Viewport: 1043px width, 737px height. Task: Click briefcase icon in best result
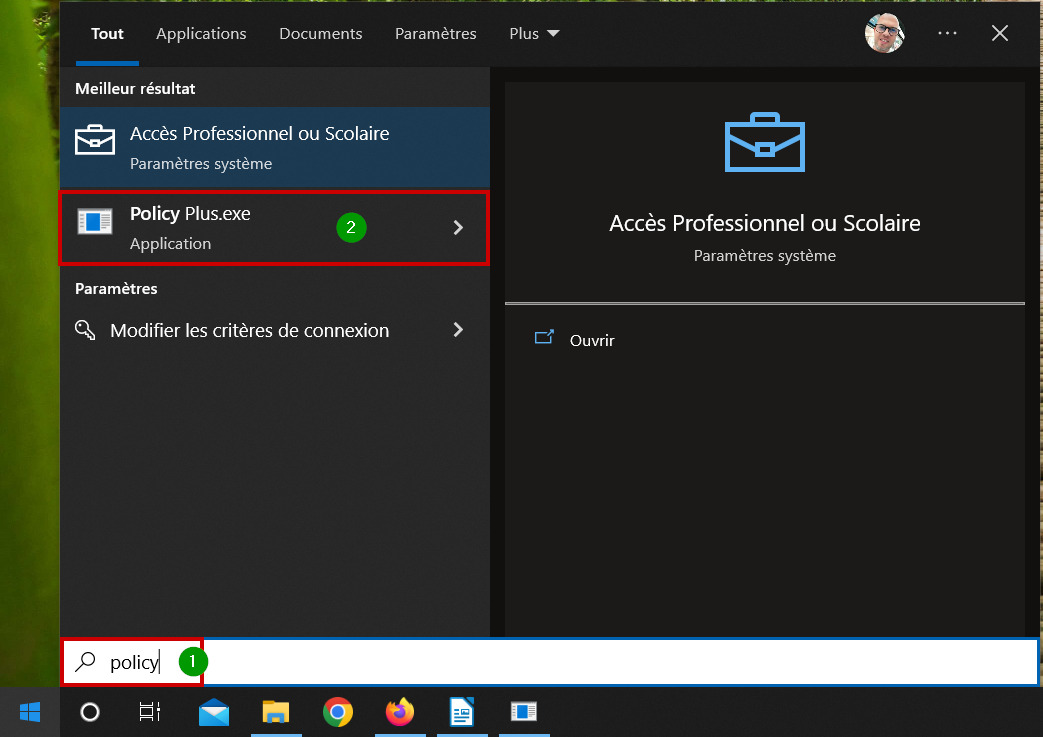coord(94,140)
